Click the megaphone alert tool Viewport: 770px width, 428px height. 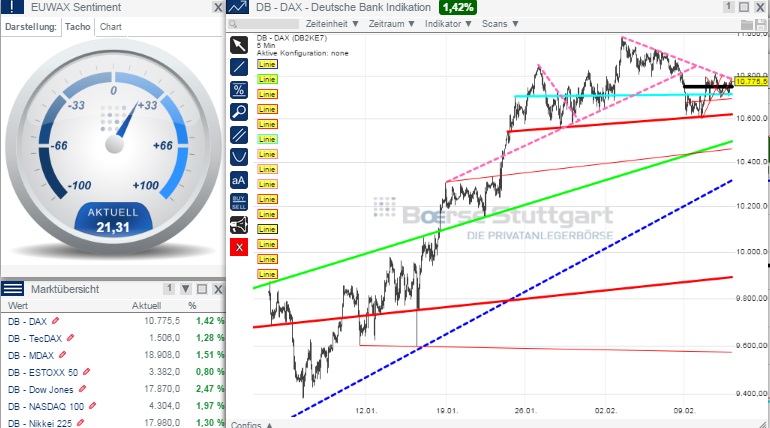coord(239,225)
